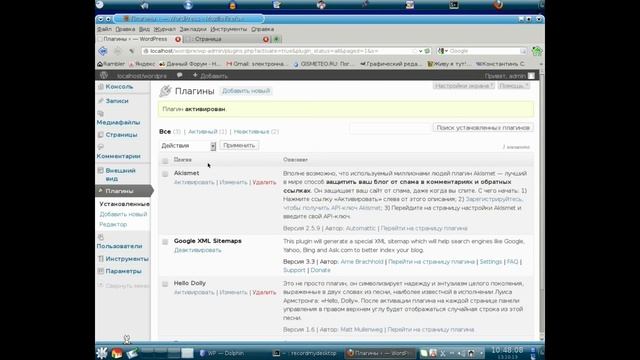Filter plugins by Неактивные (2)

(256, 132)
